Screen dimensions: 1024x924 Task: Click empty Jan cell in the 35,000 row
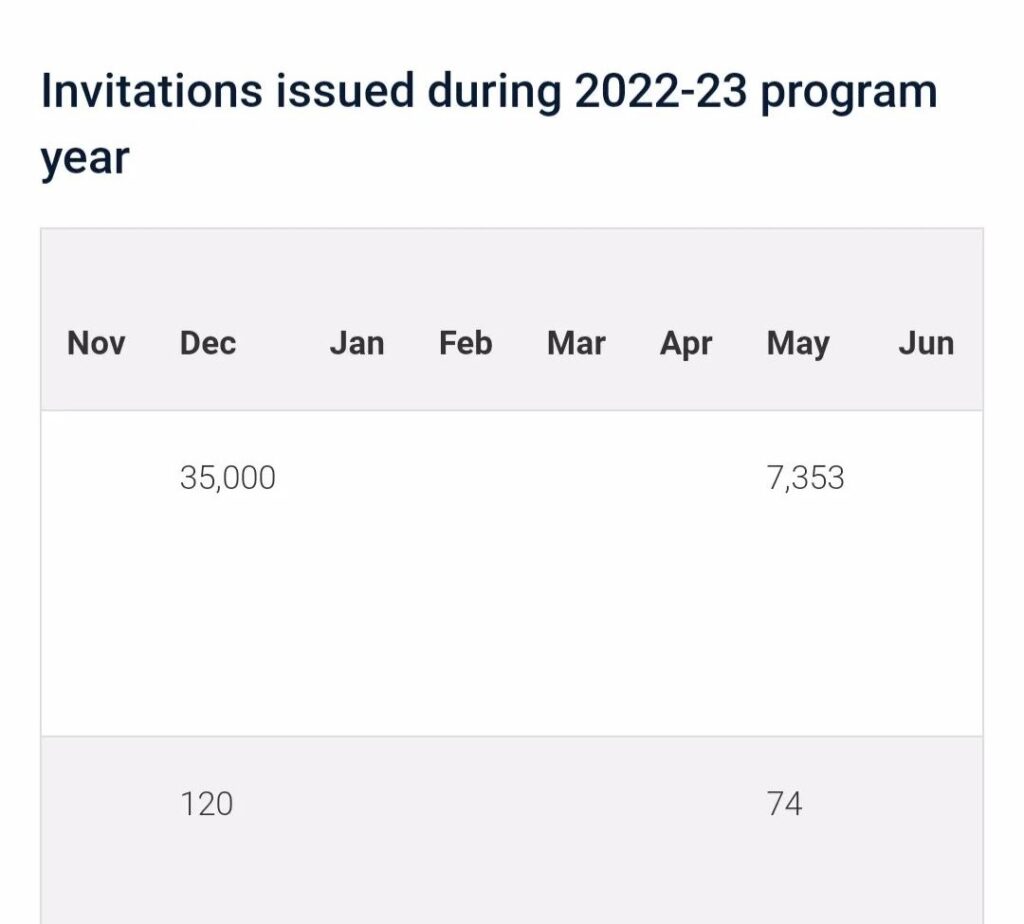tap(357, 478)
